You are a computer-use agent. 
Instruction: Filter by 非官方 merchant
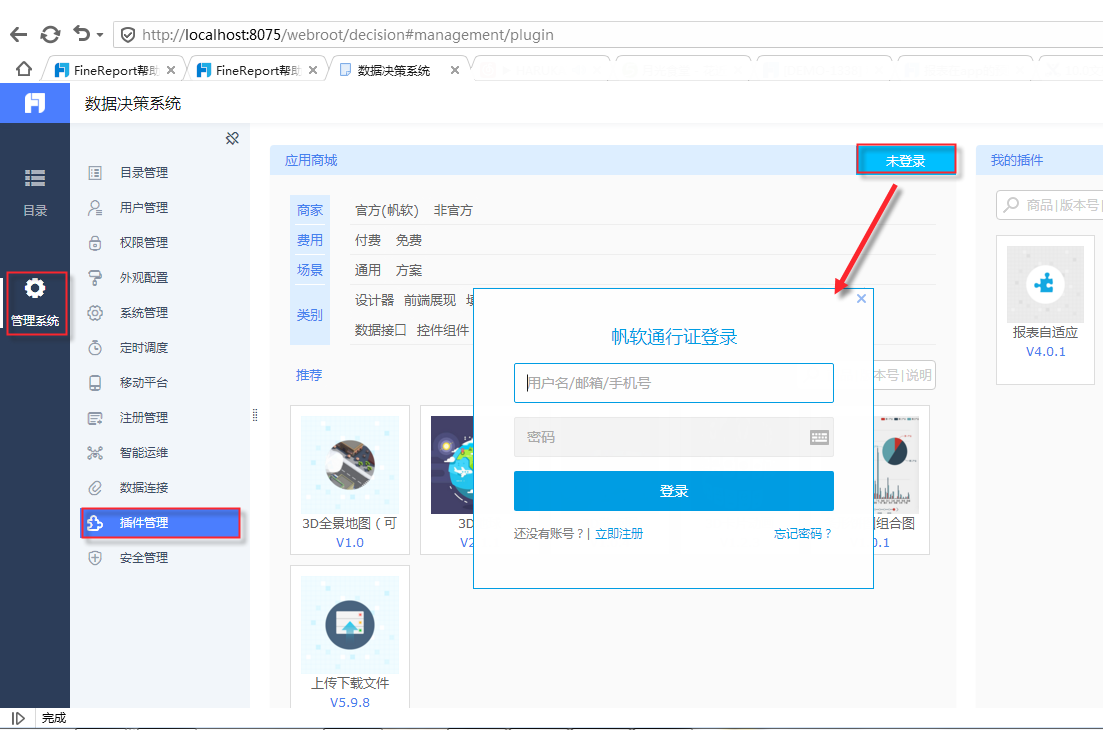(x=453, y=210)
